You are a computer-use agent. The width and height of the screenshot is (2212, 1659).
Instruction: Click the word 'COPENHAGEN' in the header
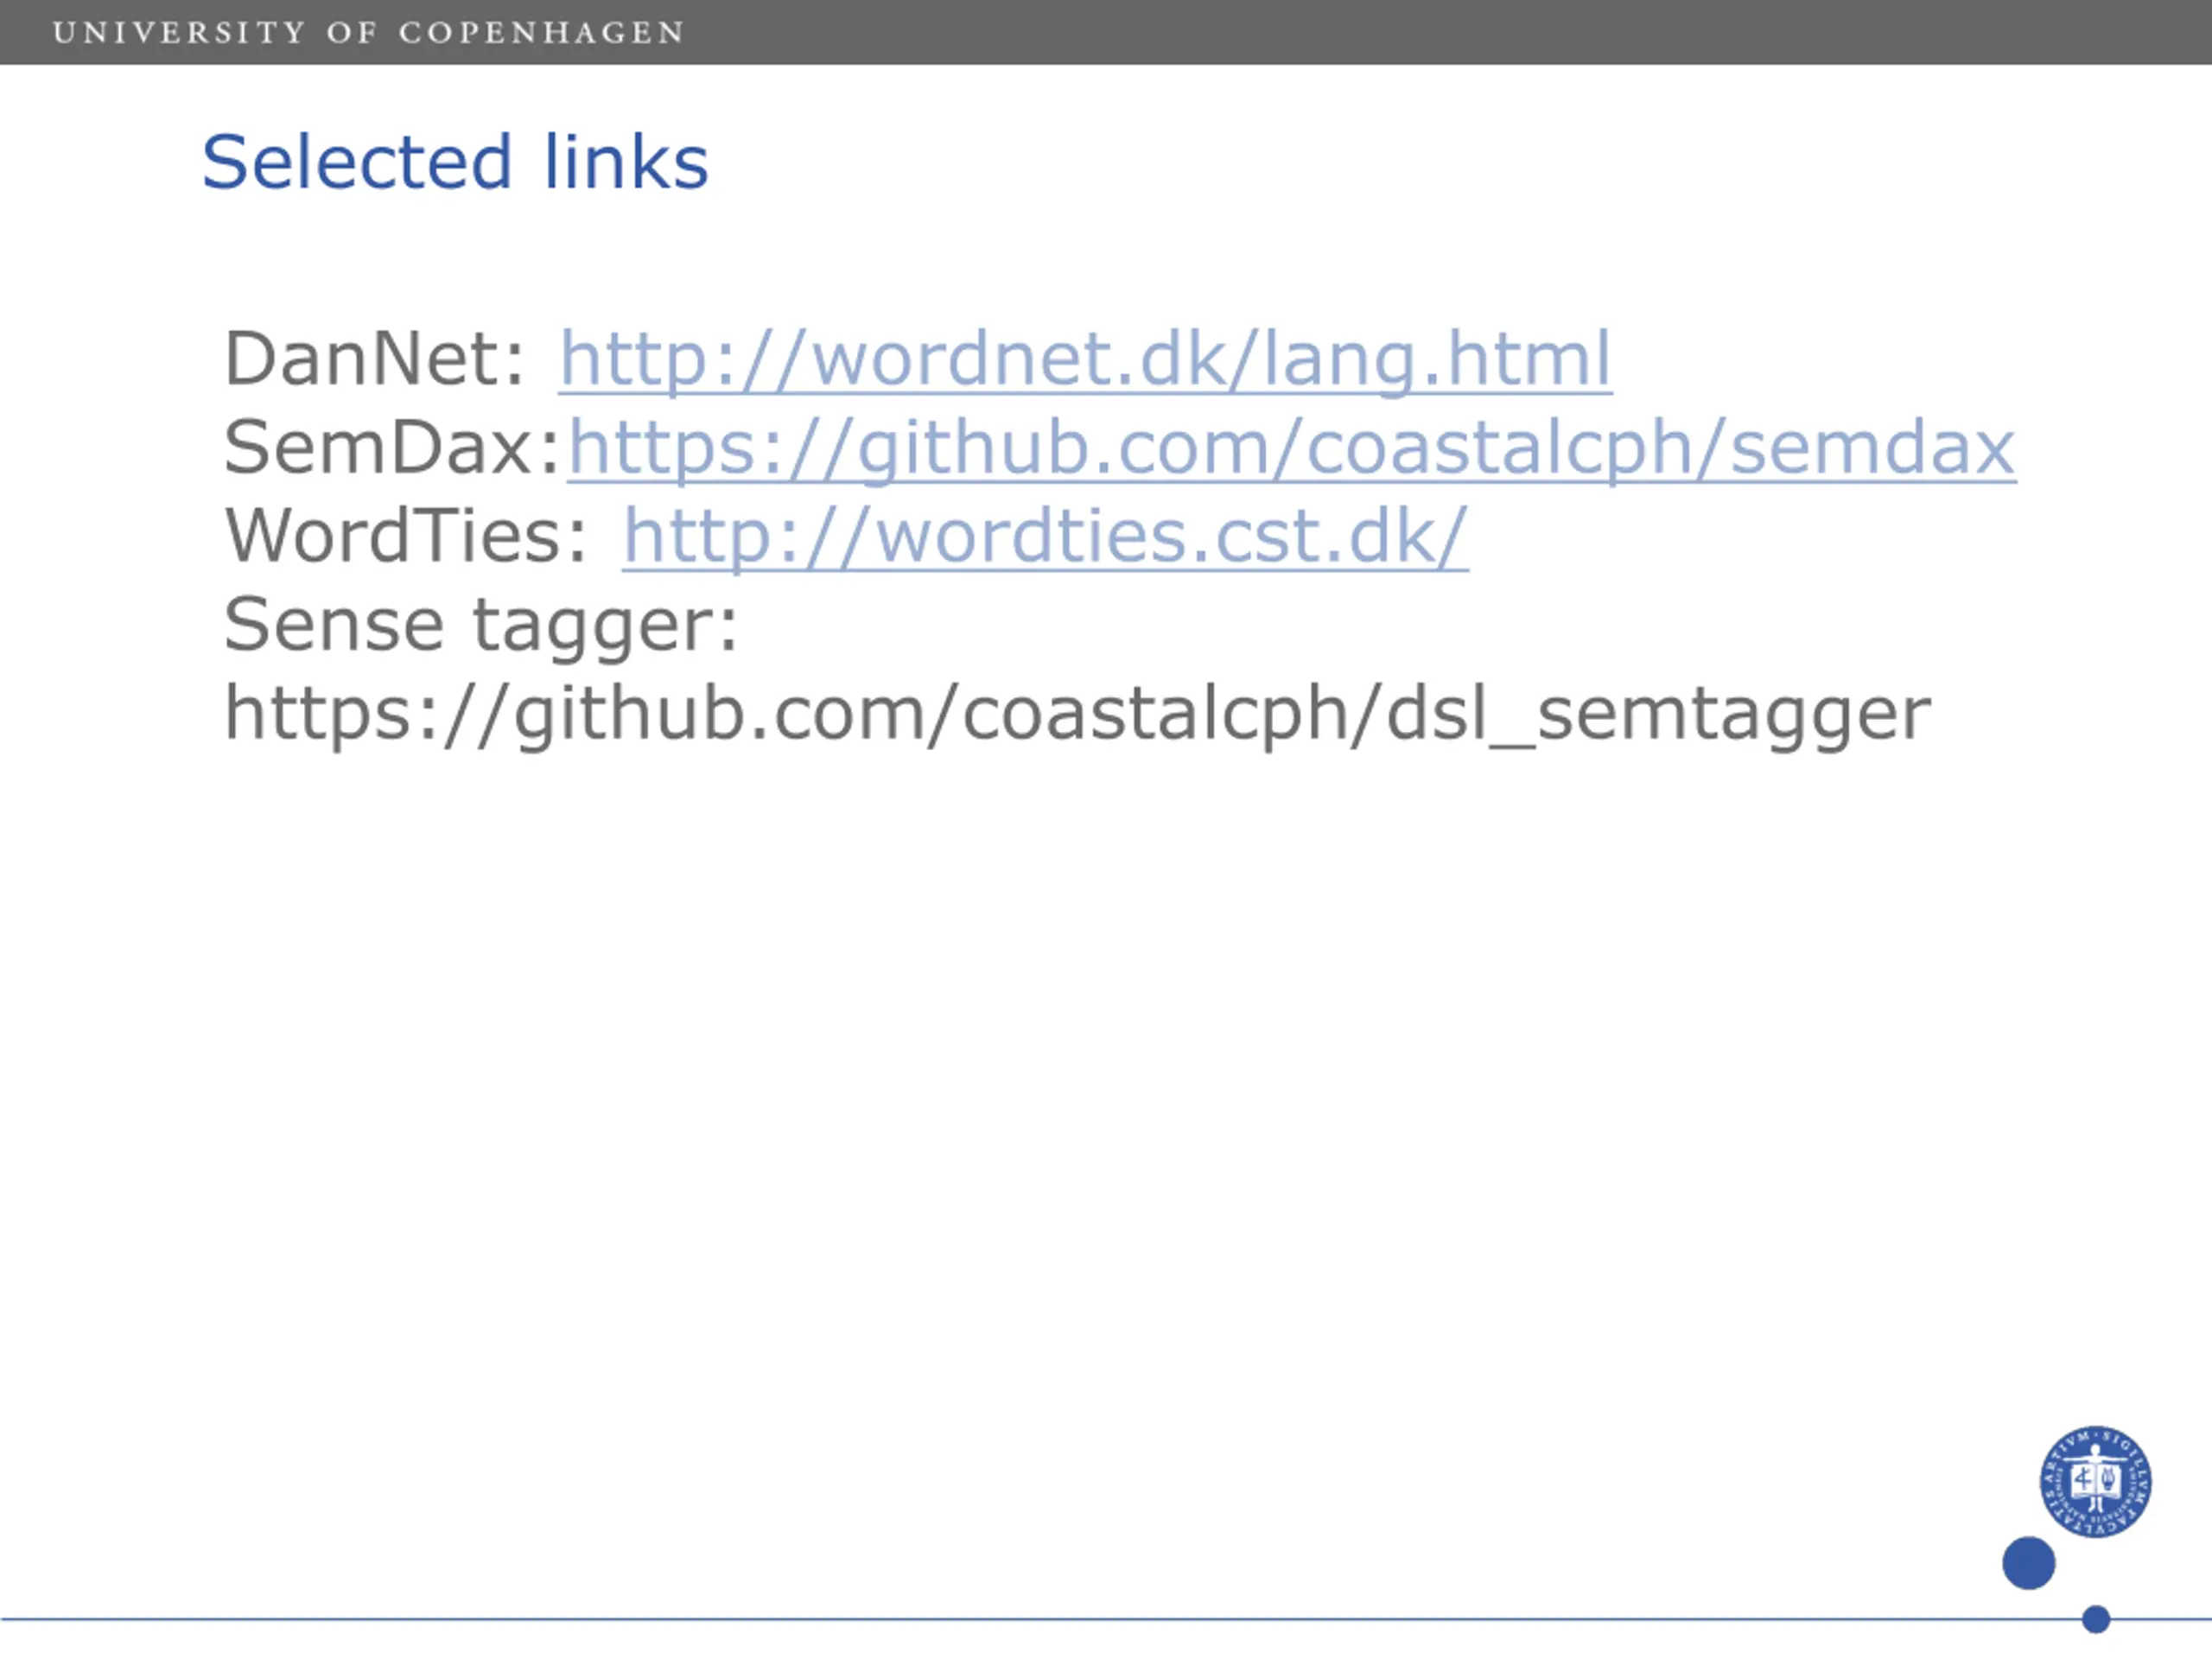click(542, 33)
